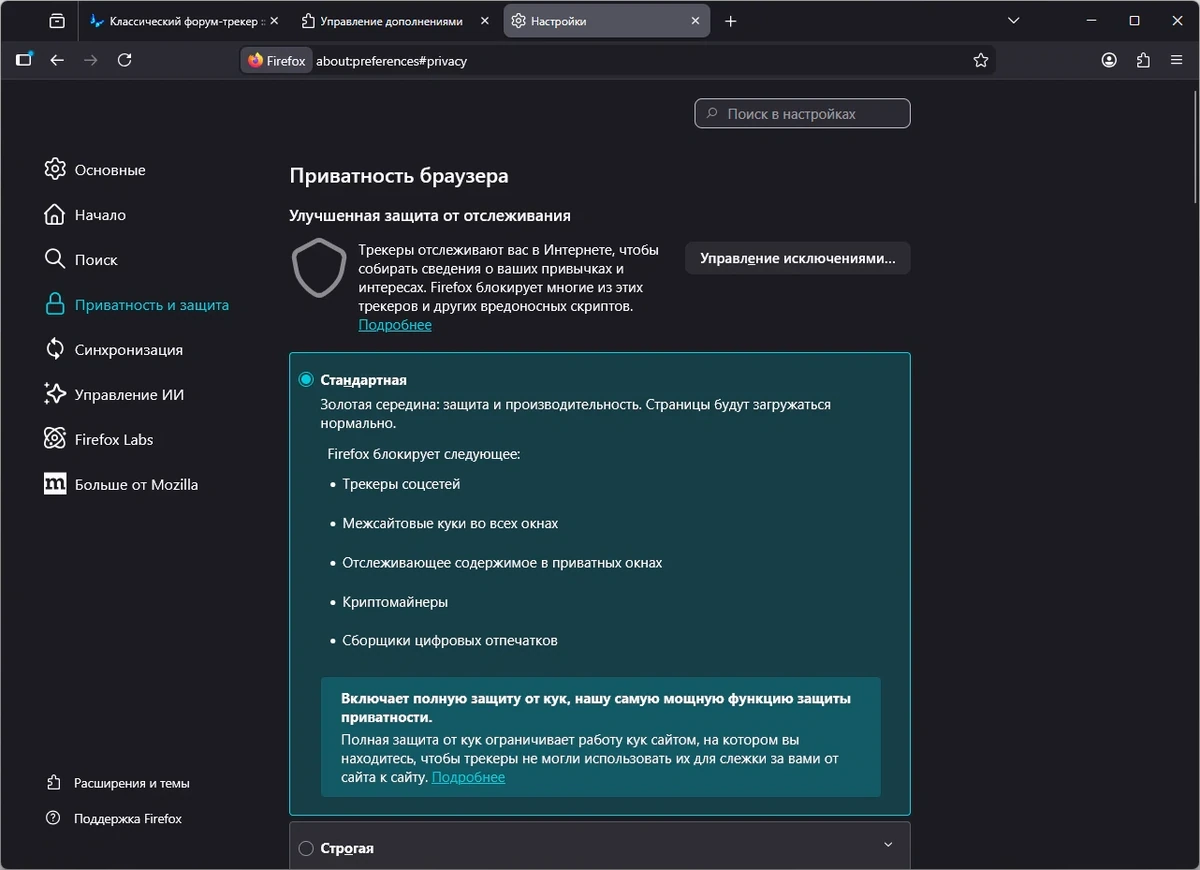Click the text Сборщики цифровых отпечатков

[450, 640]
